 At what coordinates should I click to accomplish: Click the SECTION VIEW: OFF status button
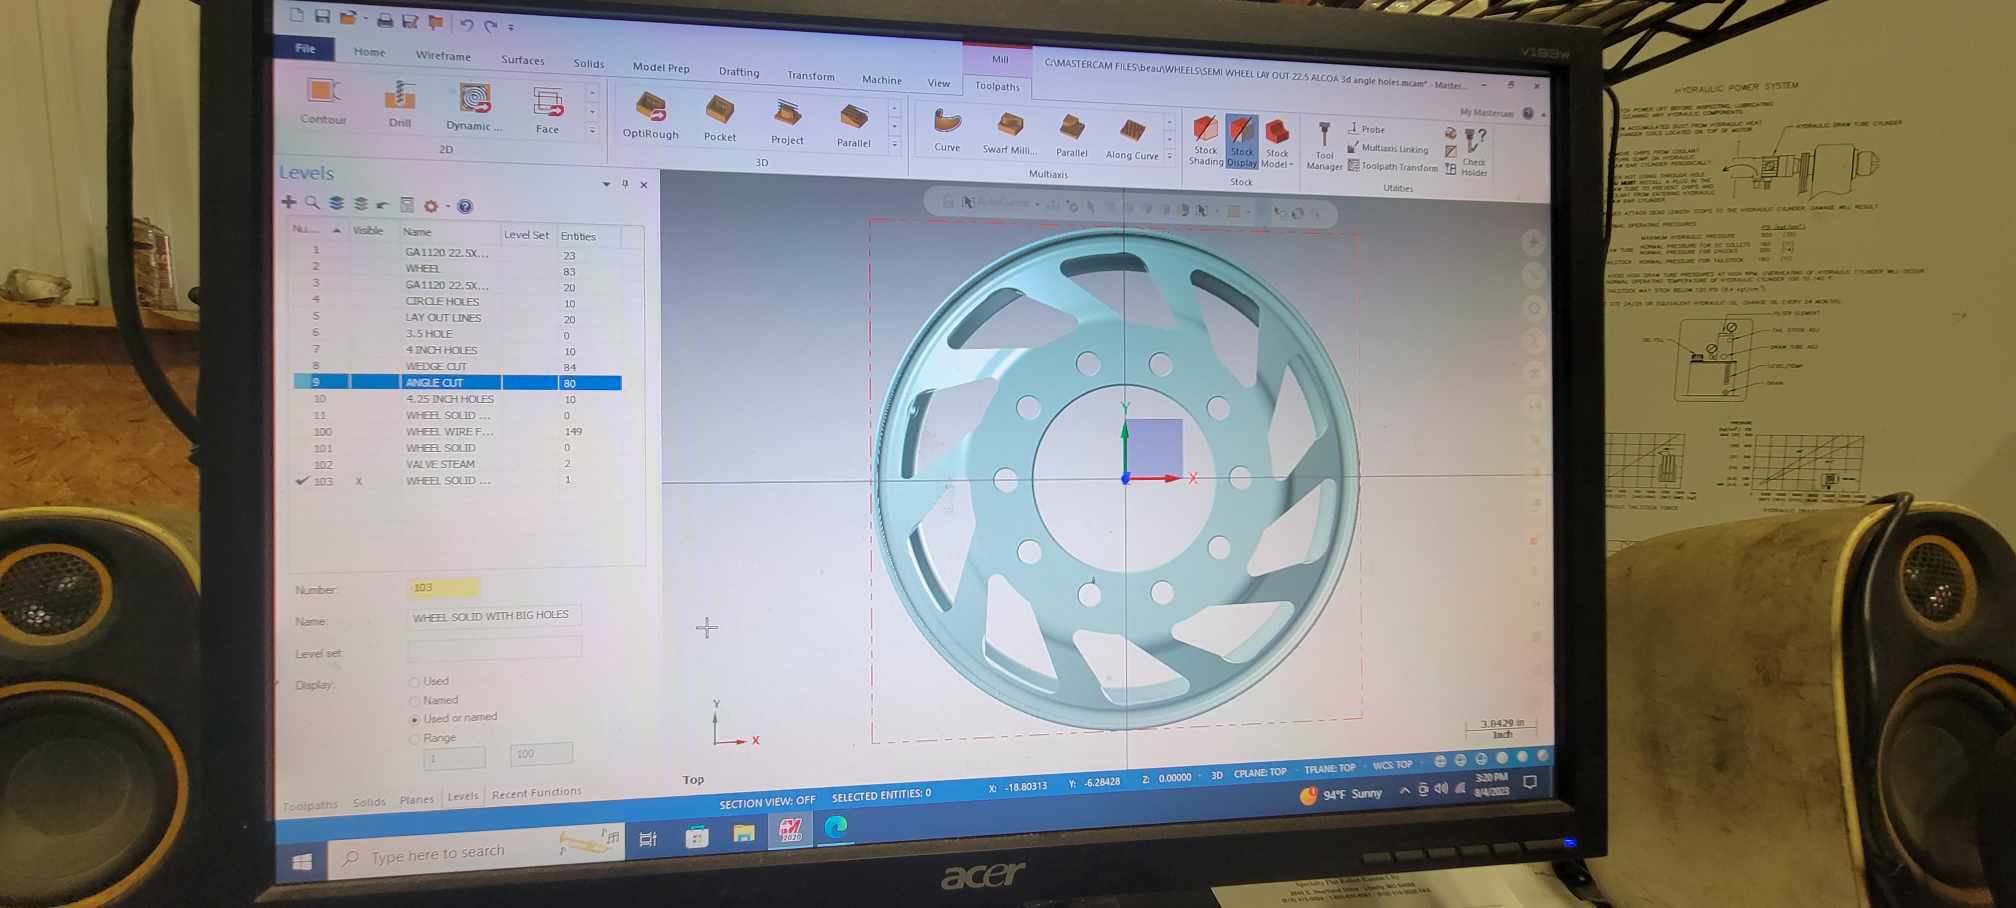[767, 802]
